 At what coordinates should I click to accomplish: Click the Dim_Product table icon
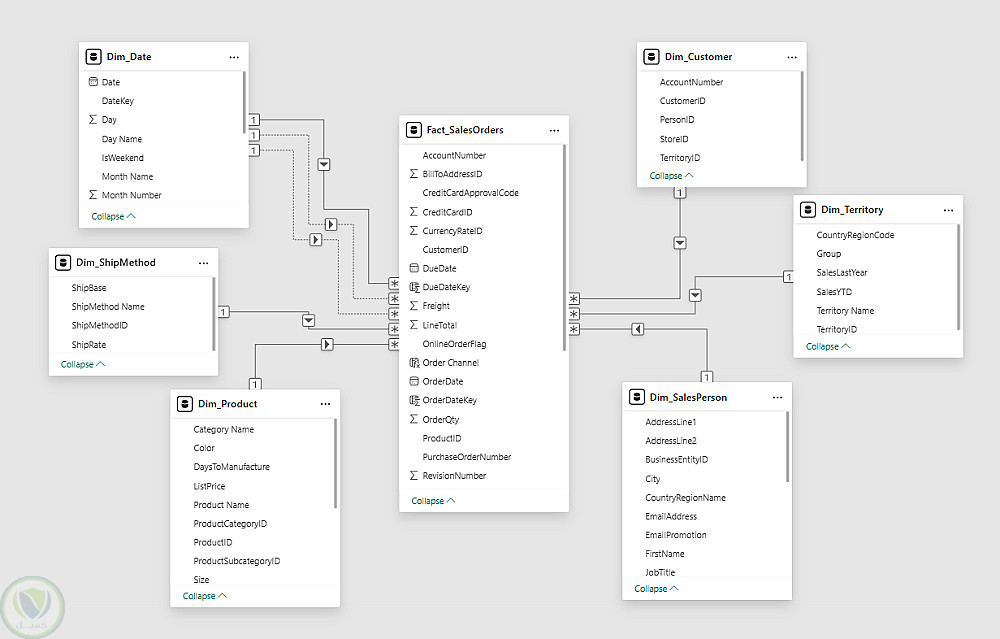184,404
